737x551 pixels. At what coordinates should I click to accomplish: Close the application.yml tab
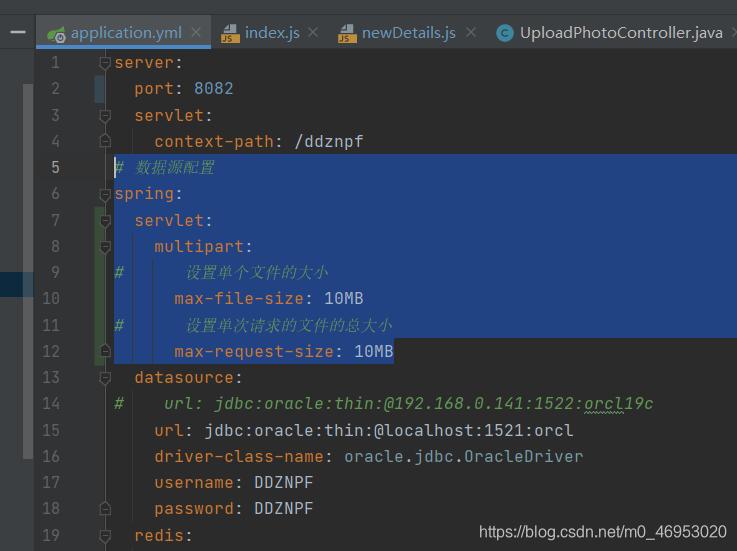196,32
